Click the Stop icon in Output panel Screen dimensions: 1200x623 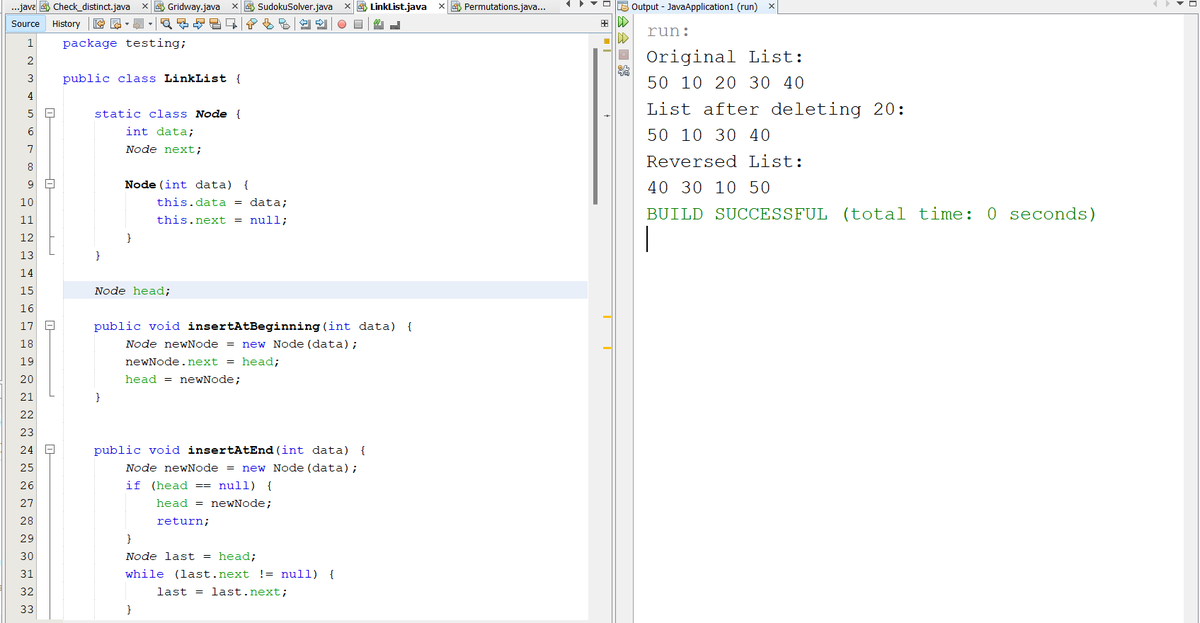[623, 55]
